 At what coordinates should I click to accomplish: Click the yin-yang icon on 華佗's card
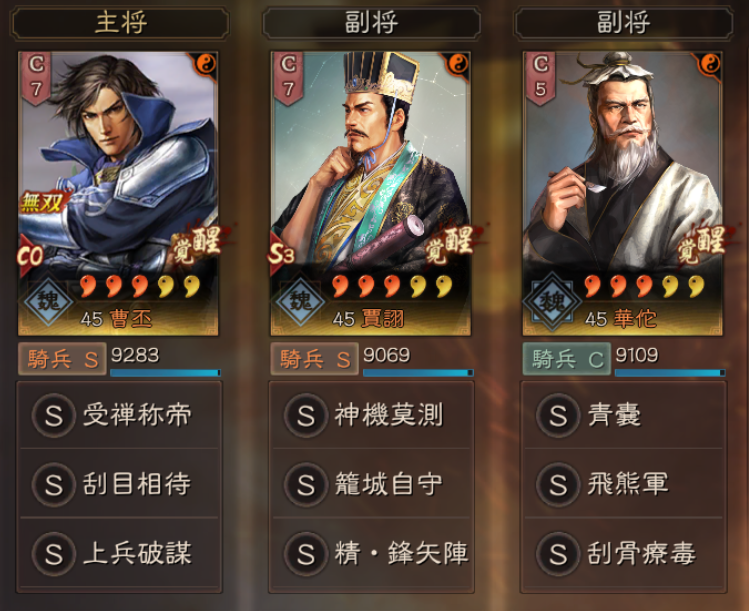710,63
